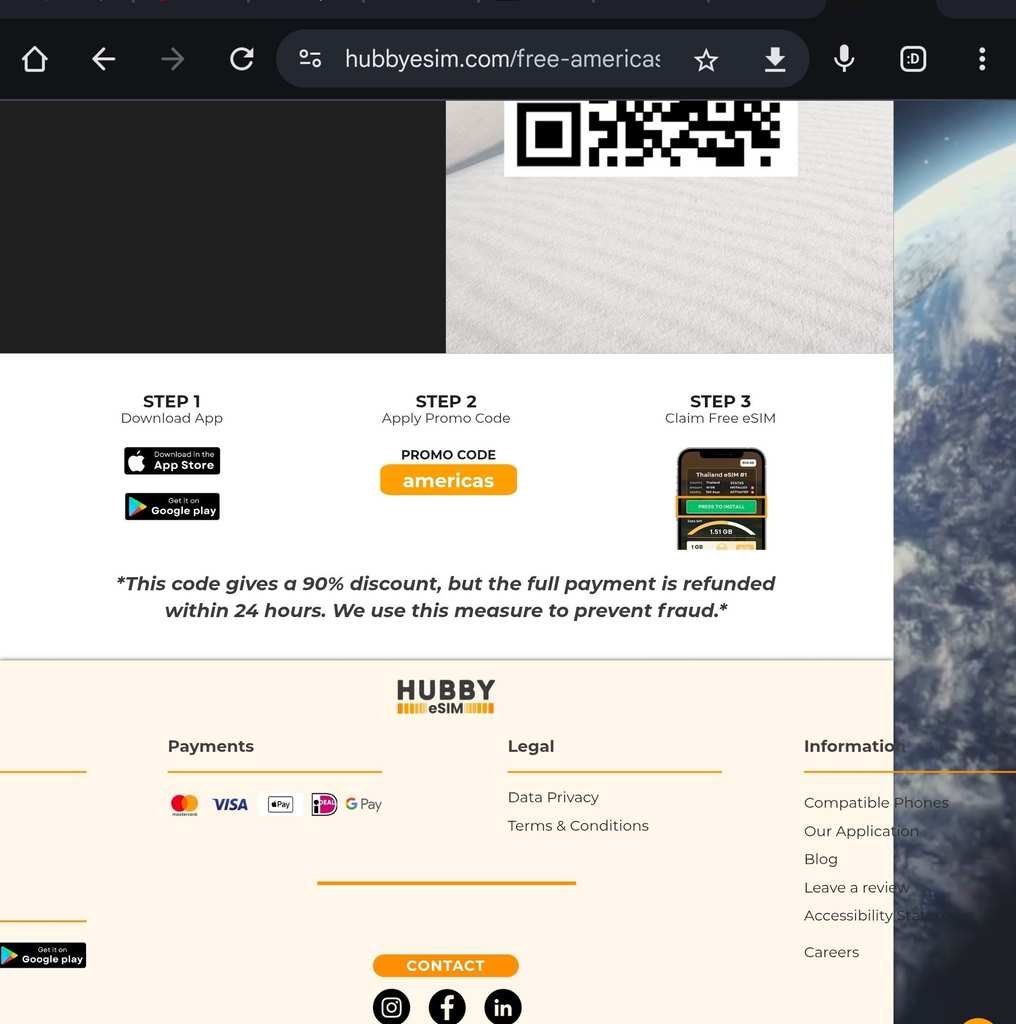Tap the QR code image
This screenshot has height=1024, width=1016.
point(650,136)
